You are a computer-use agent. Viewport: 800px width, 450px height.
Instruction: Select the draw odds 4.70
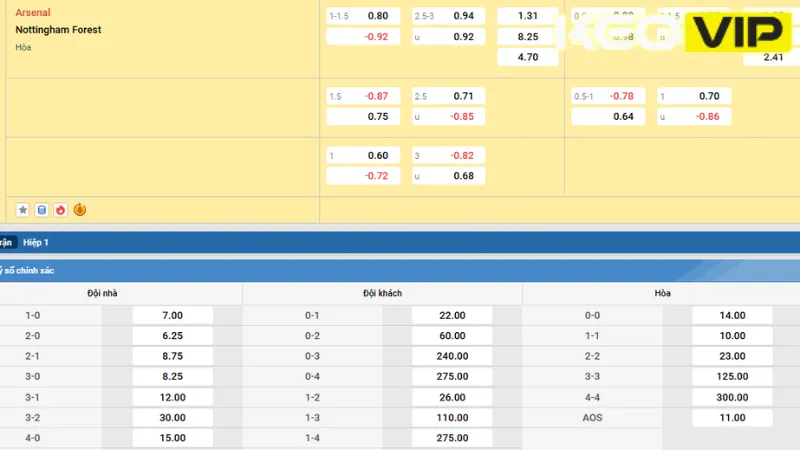527,57
